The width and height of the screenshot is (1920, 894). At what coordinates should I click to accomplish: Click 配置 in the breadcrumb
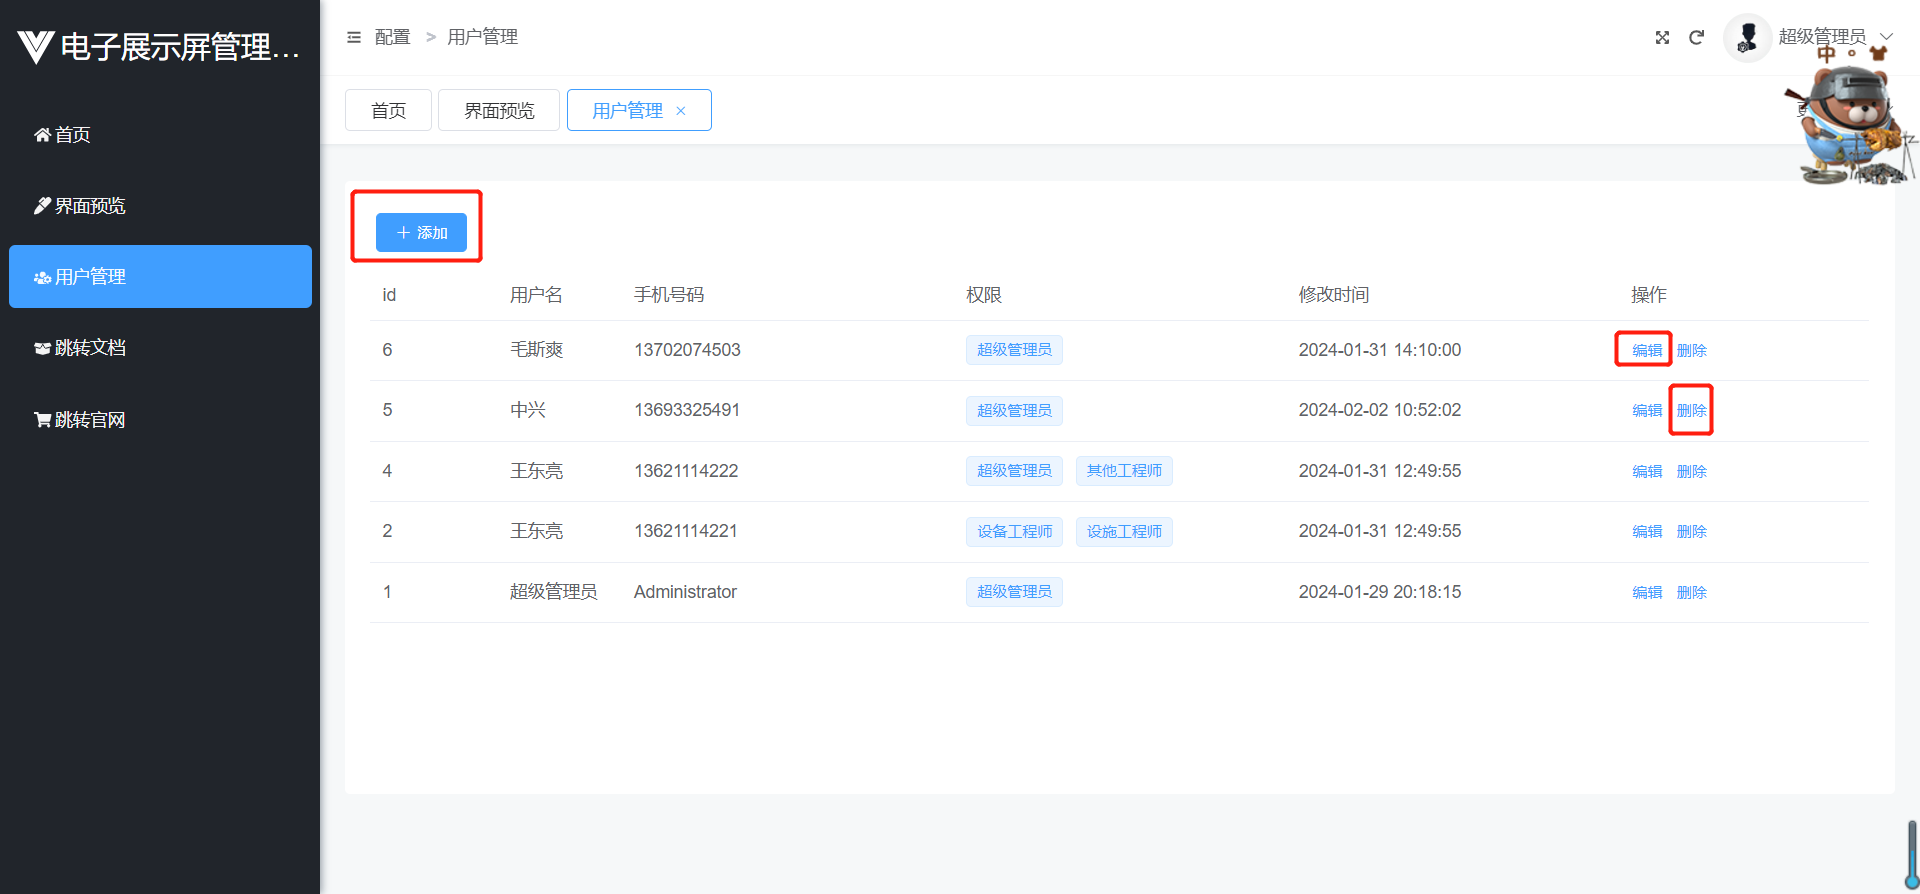click(x=392, y=37)
